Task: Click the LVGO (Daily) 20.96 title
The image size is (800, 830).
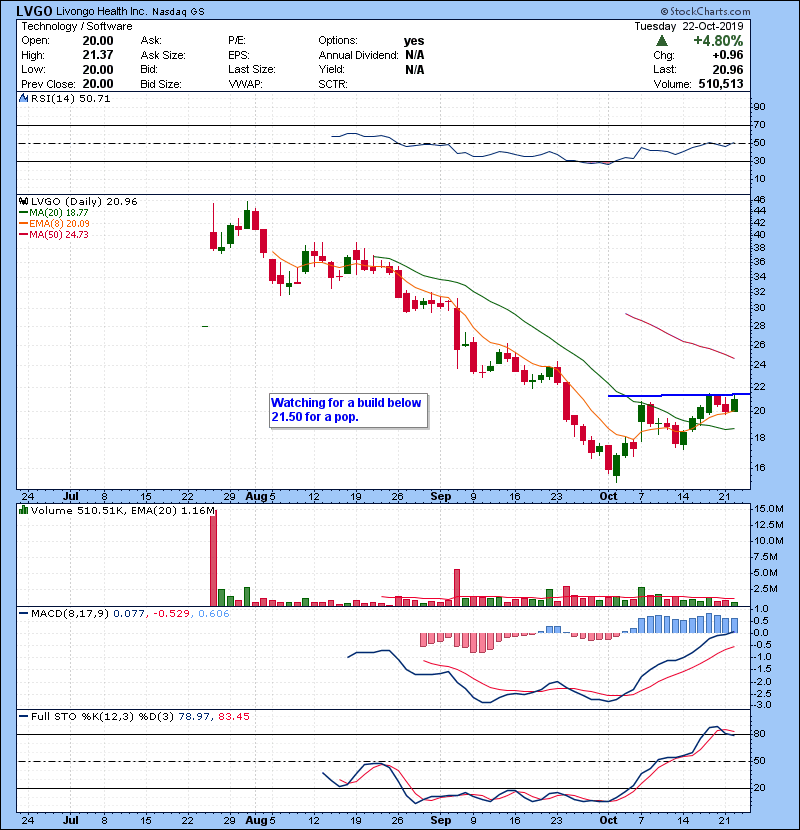Action: [84, 201]
